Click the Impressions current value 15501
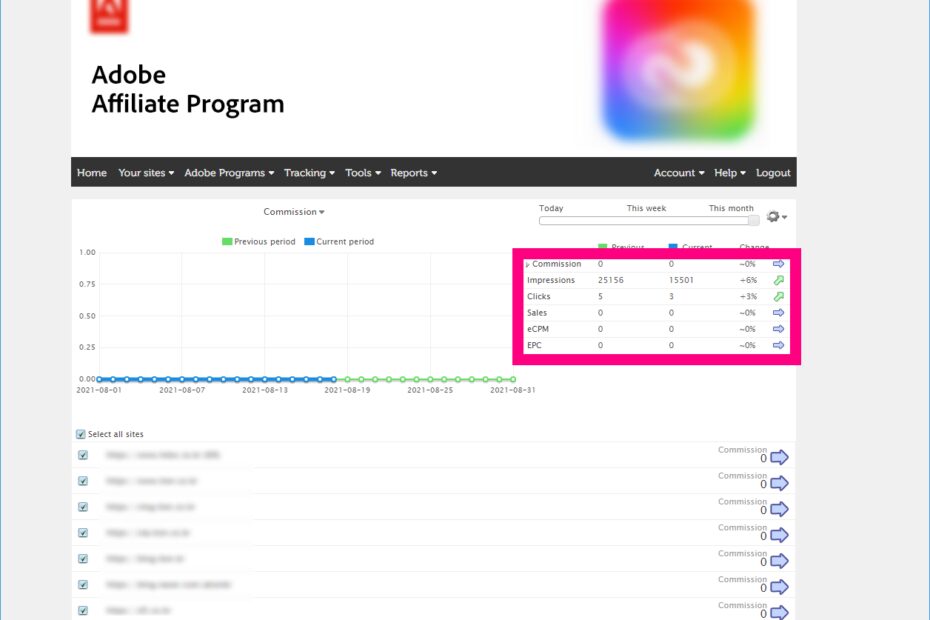The width and height of the screenshot is (930, 620). (681, 280)
